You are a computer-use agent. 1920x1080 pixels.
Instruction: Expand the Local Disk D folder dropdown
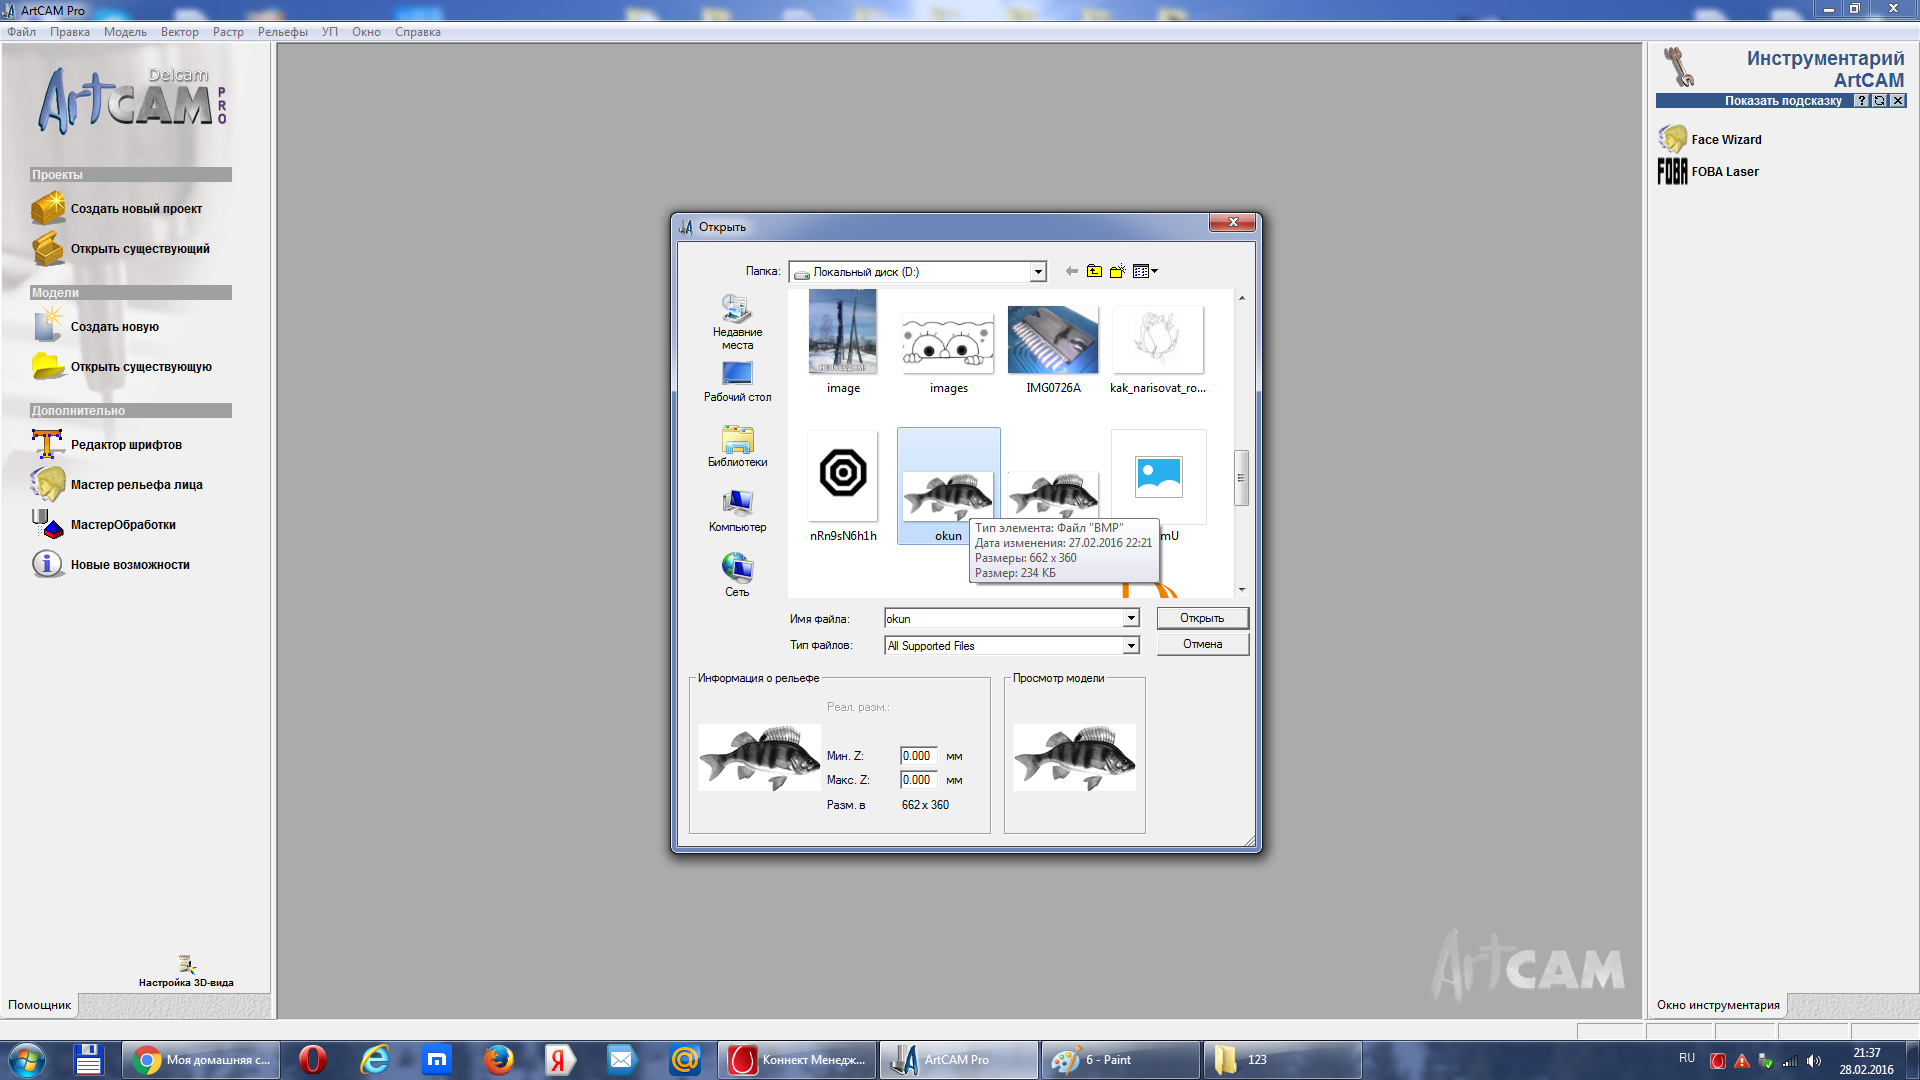[1038, 272]
